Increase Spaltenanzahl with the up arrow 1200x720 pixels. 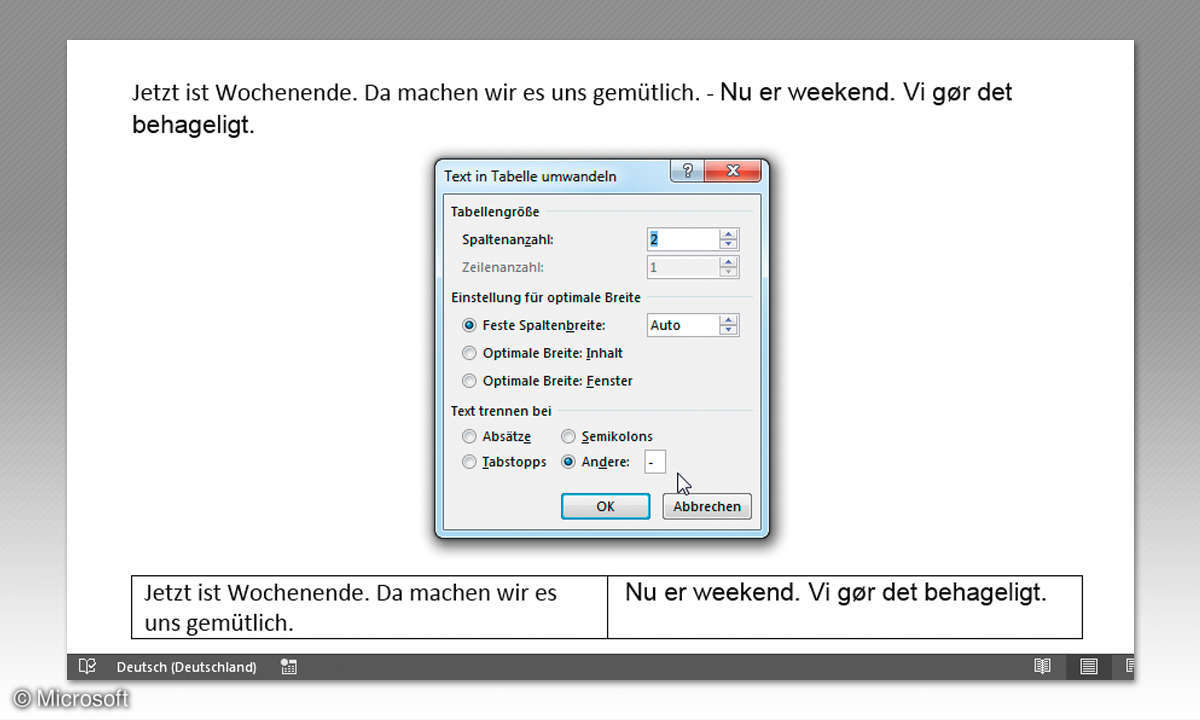(729, 235)
